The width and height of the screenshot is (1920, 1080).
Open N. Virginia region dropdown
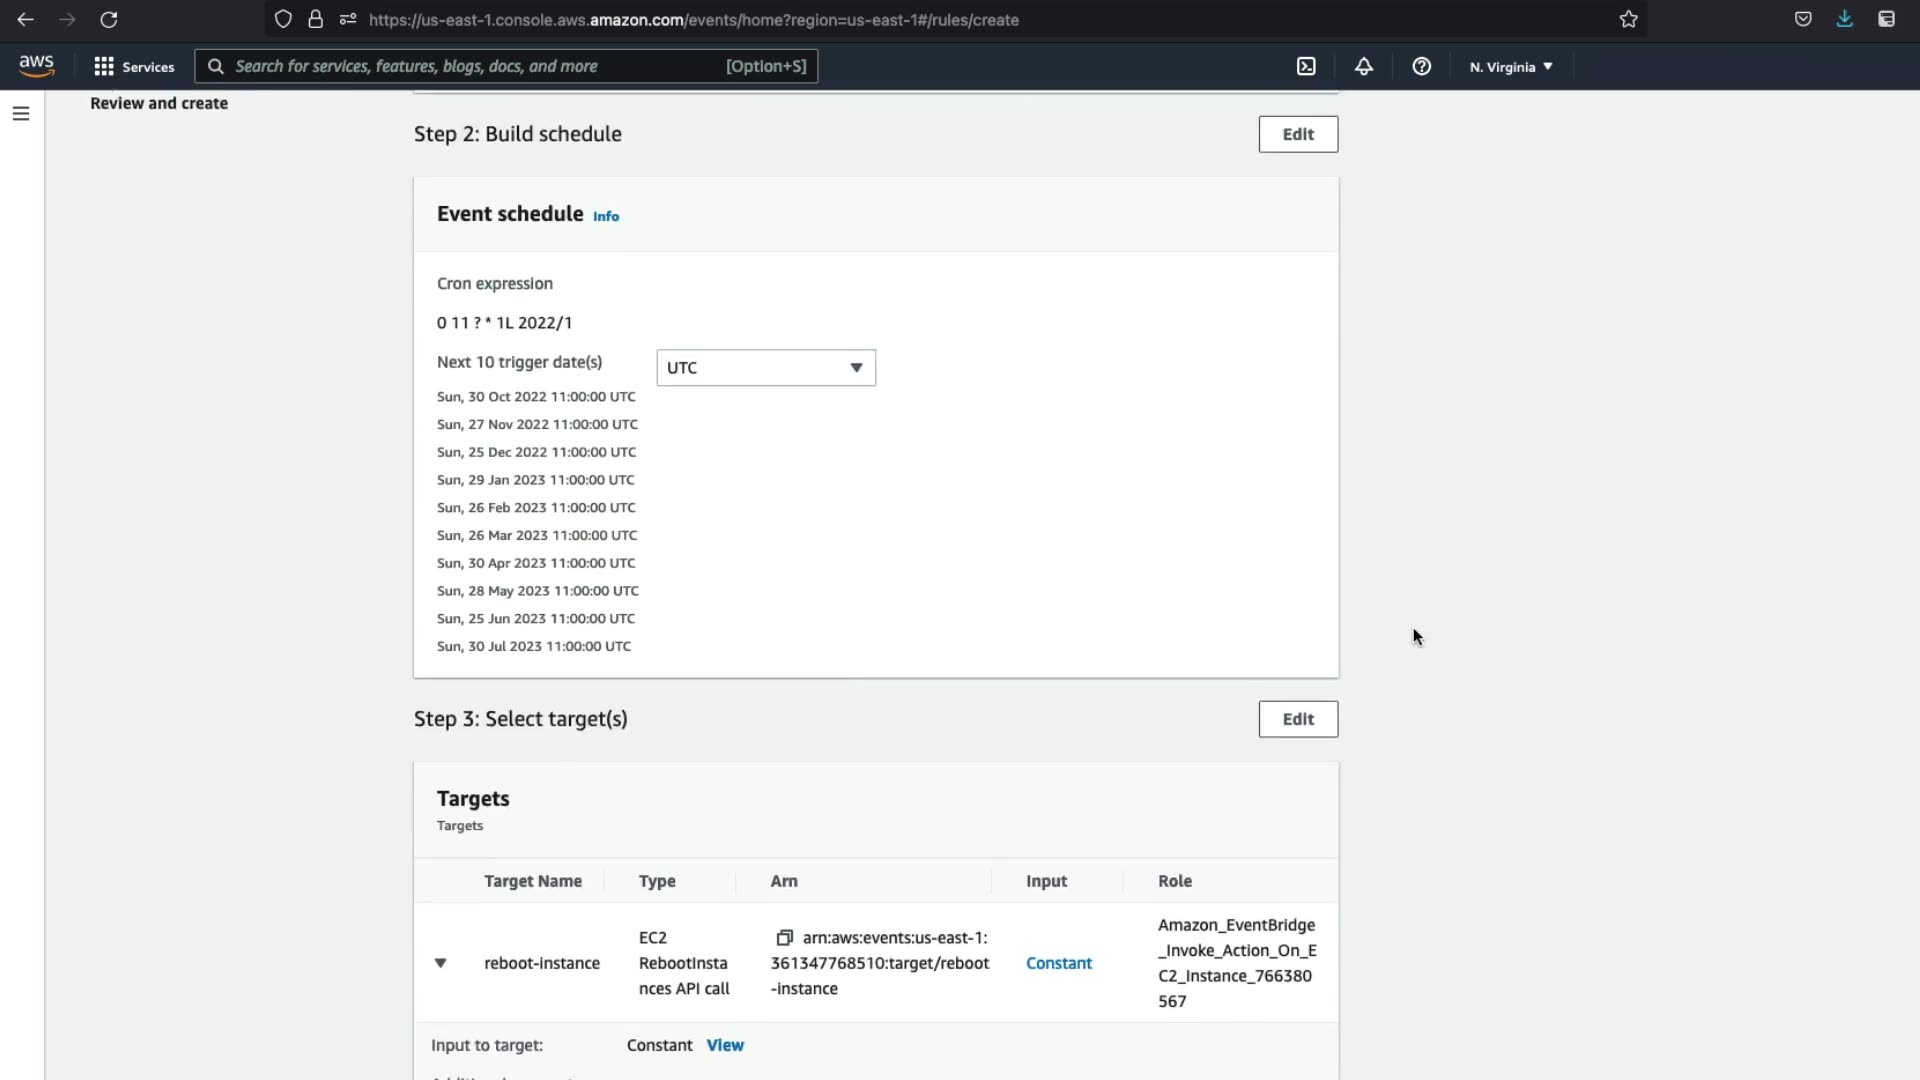tap(1510, 67)
